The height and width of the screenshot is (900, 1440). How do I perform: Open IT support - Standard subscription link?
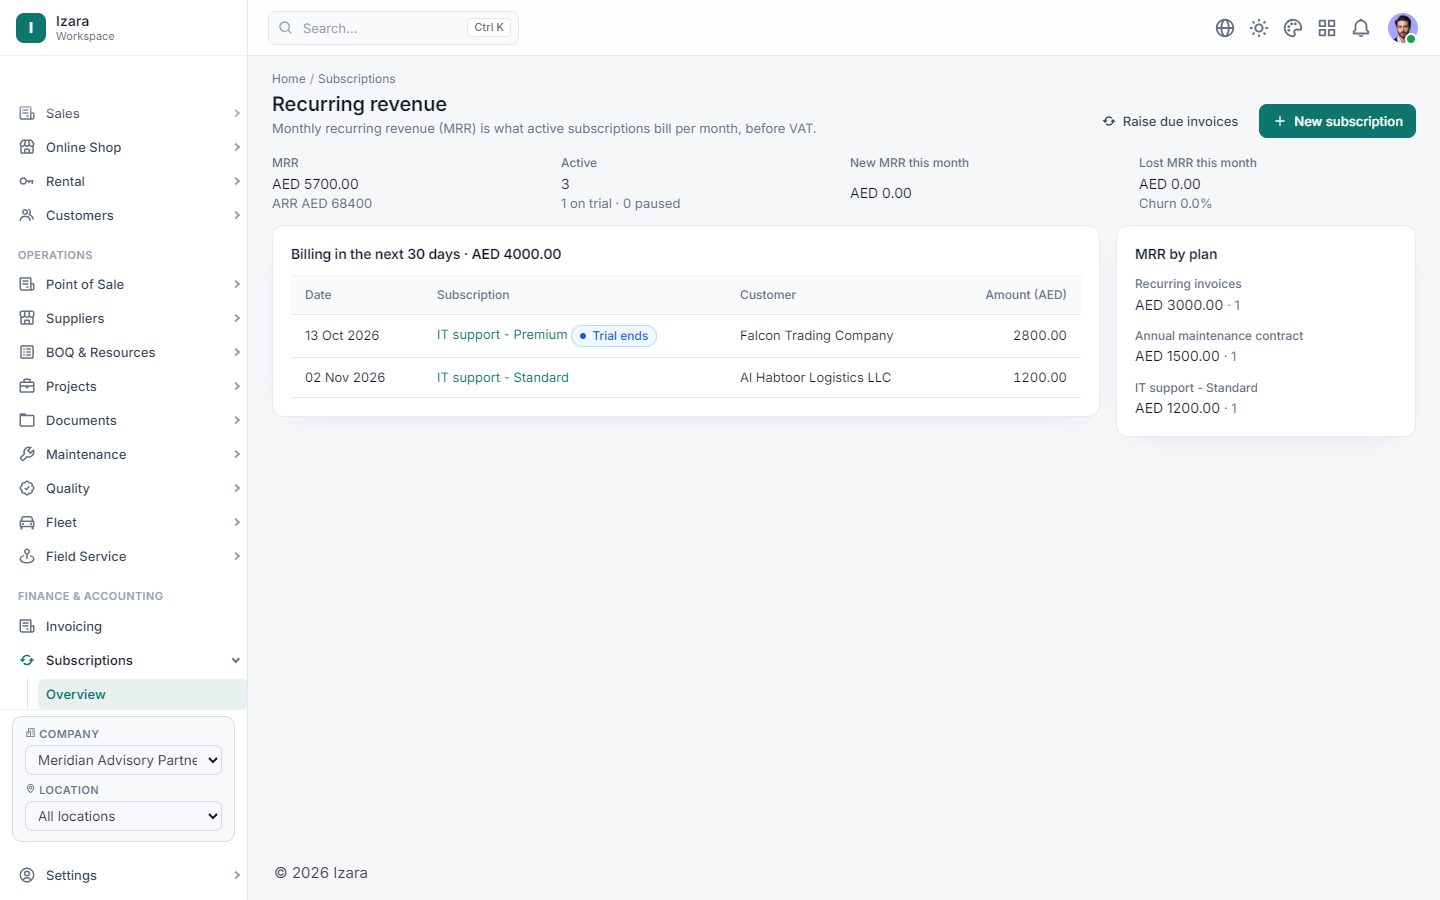[503, 377]
